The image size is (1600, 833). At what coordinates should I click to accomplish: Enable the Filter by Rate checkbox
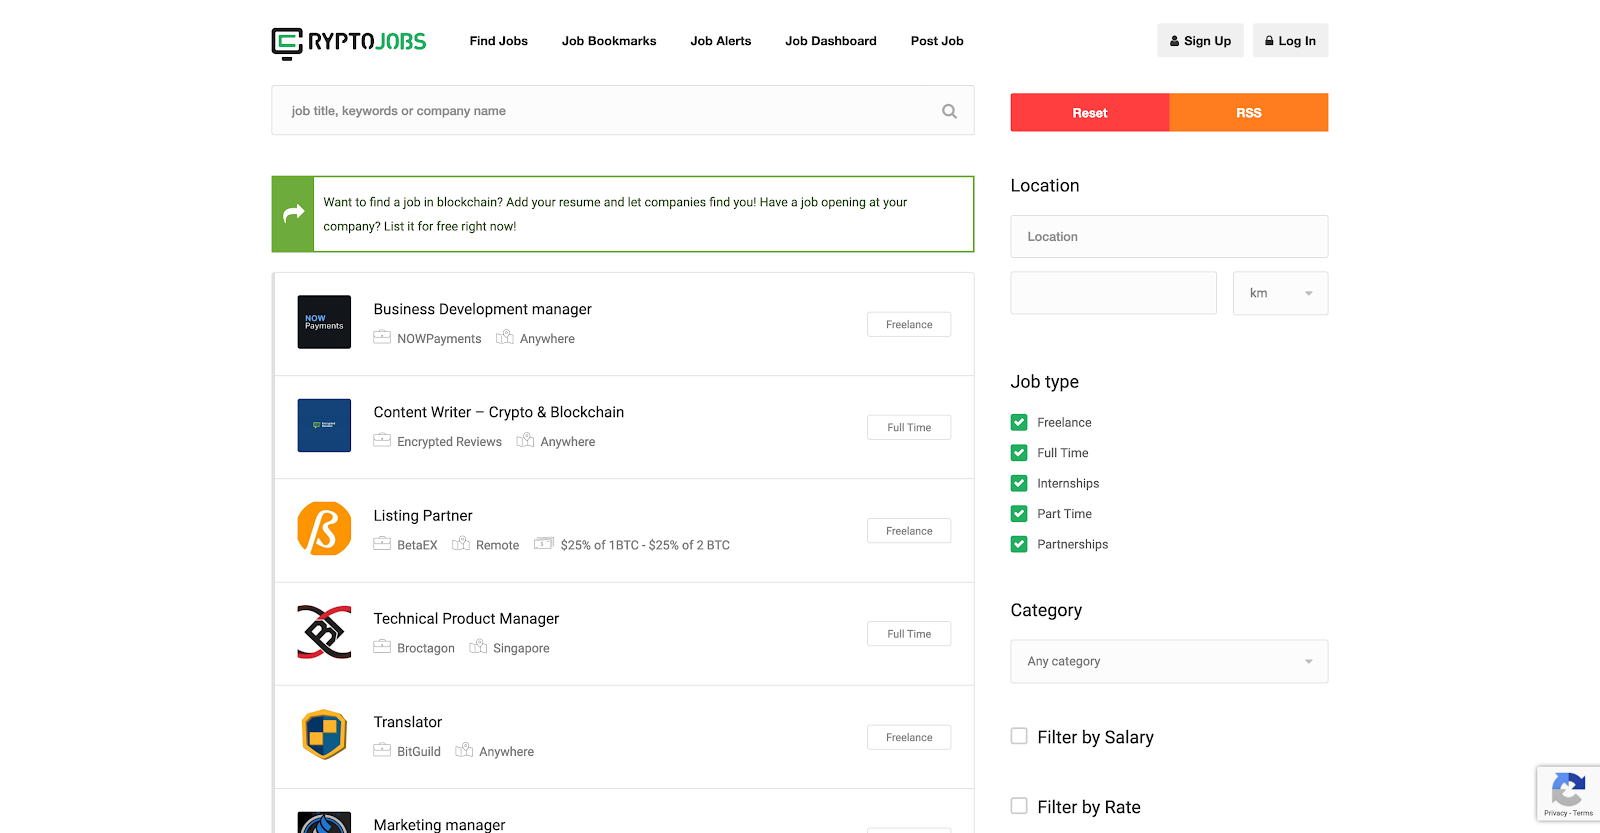point(1019,806)
